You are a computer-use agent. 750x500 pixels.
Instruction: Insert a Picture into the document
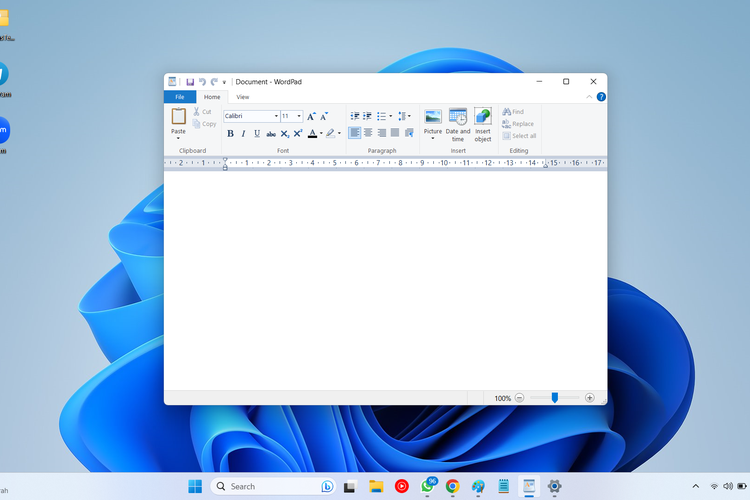[x=433, y=119]
